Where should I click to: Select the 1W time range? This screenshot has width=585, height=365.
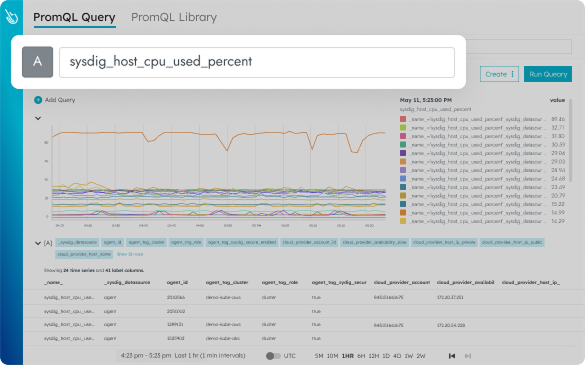pos(409,356)
